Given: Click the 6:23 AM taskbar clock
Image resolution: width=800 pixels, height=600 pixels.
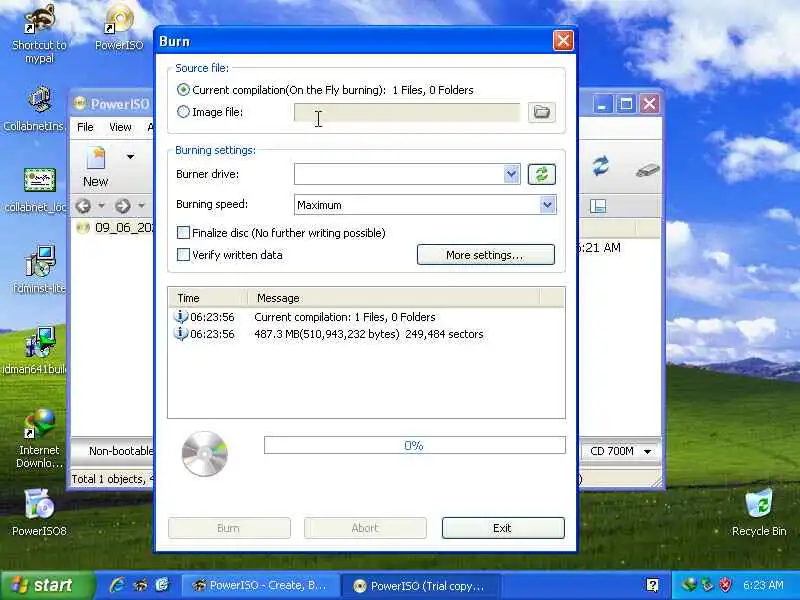Looking at the screenshot, I should click(763, 585).
